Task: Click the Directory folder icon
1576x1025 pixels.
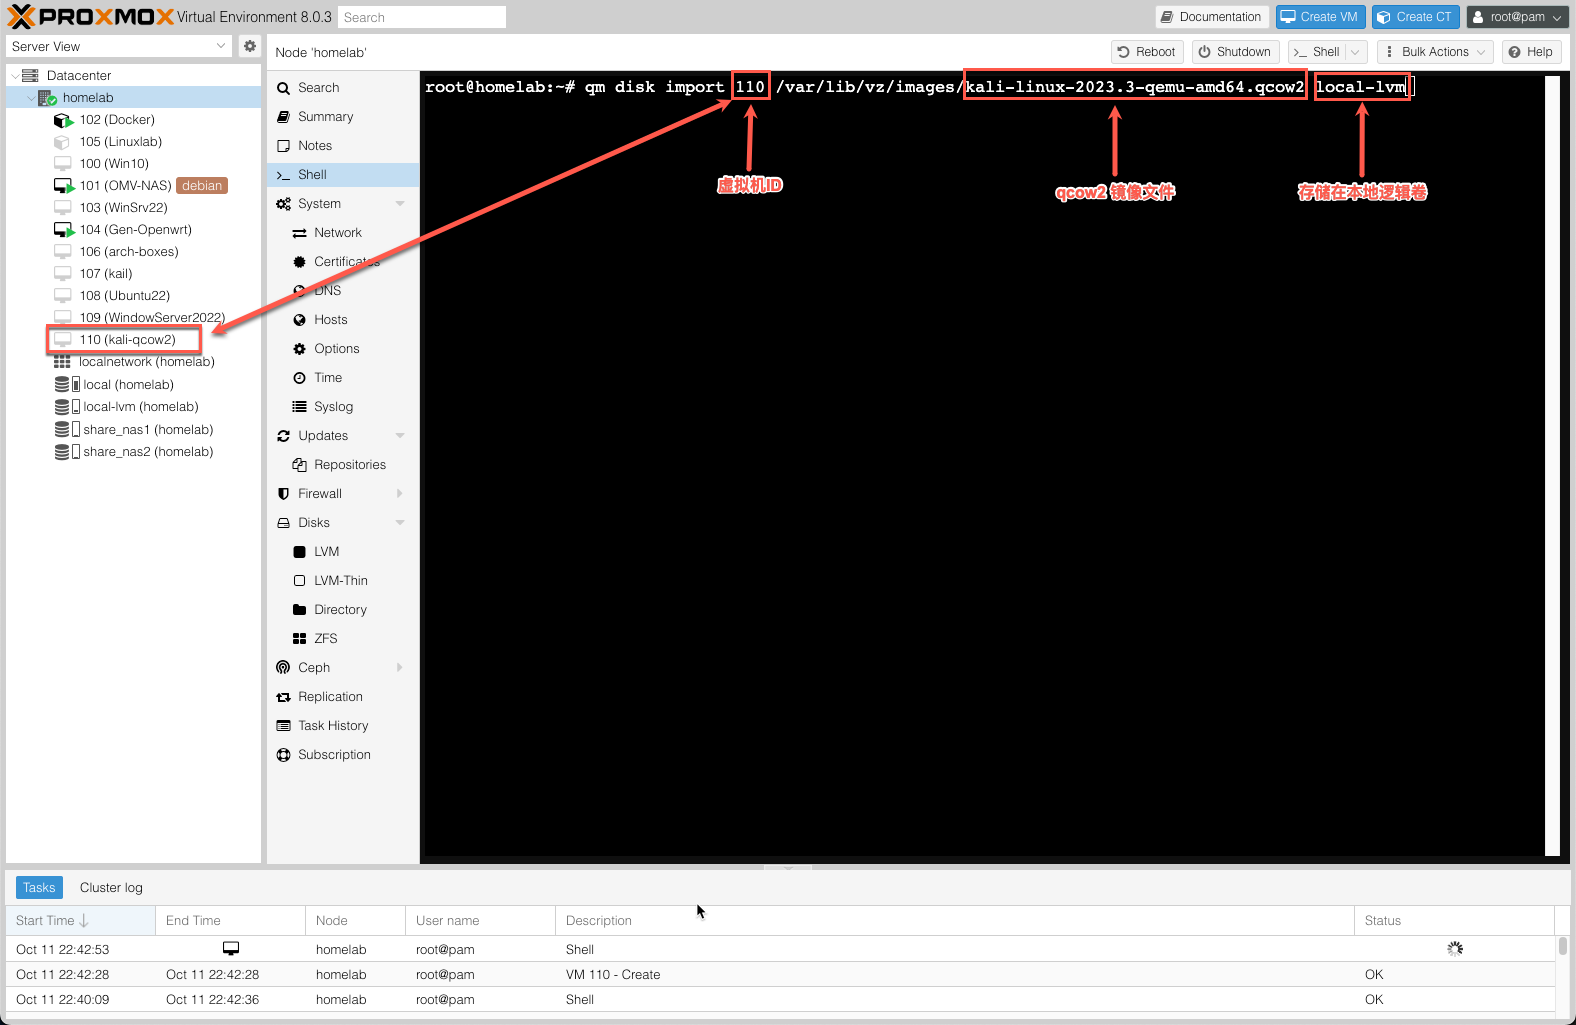Action: (299, 610)
